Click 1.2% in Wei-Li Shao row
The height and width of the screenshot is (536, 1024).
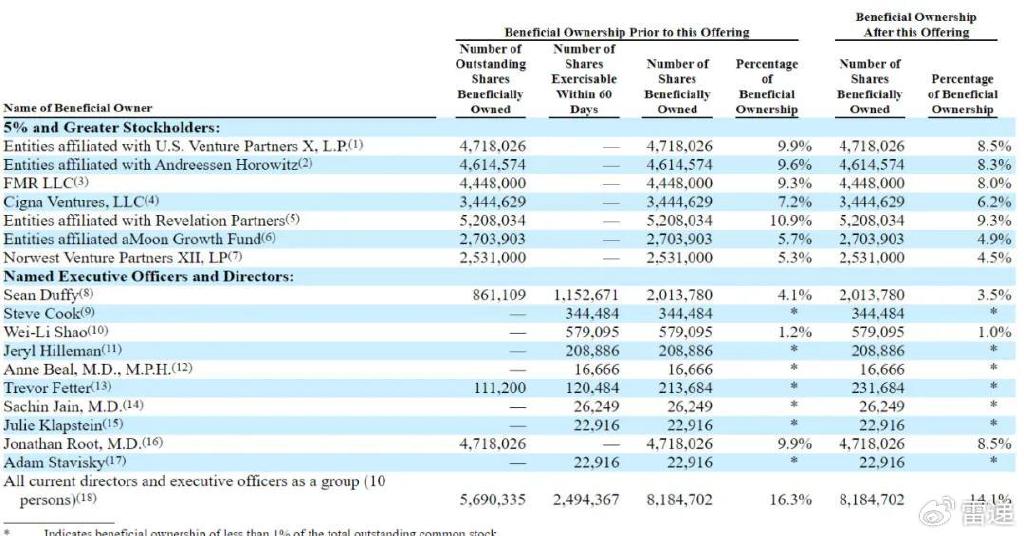(x=794, y=332)
